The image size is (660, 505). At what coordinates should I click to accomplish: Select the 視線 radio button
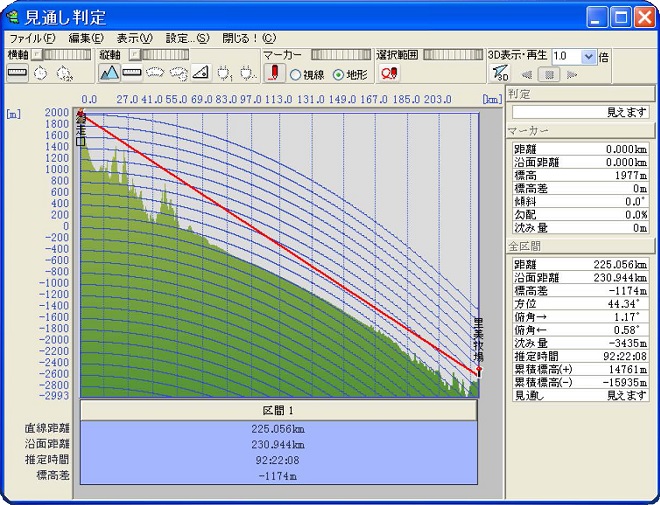(295, 75)
